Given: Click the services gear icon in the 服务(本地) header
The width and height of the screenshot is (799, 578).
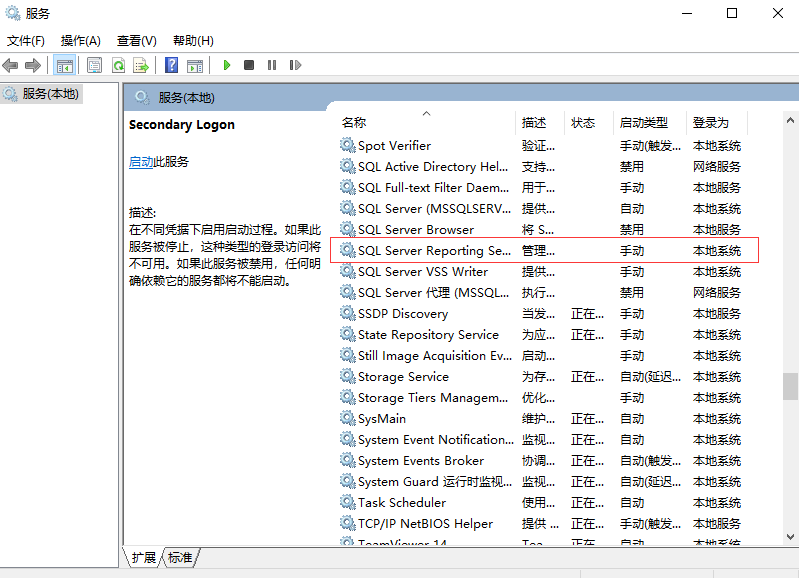Looking at the screenshot, I should tap(142, 97).
